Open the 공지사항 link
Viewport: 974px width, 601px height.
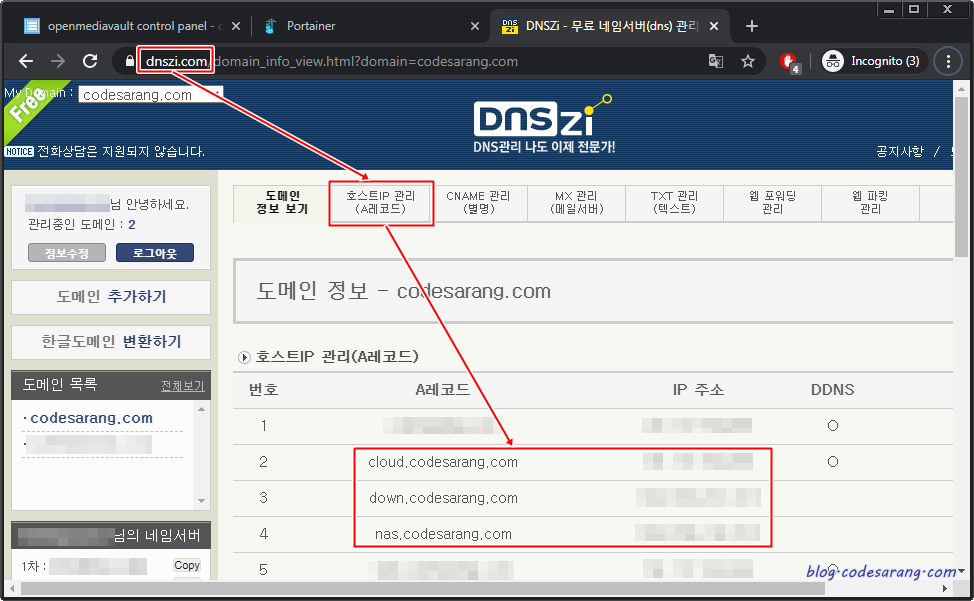coord(899,151)
